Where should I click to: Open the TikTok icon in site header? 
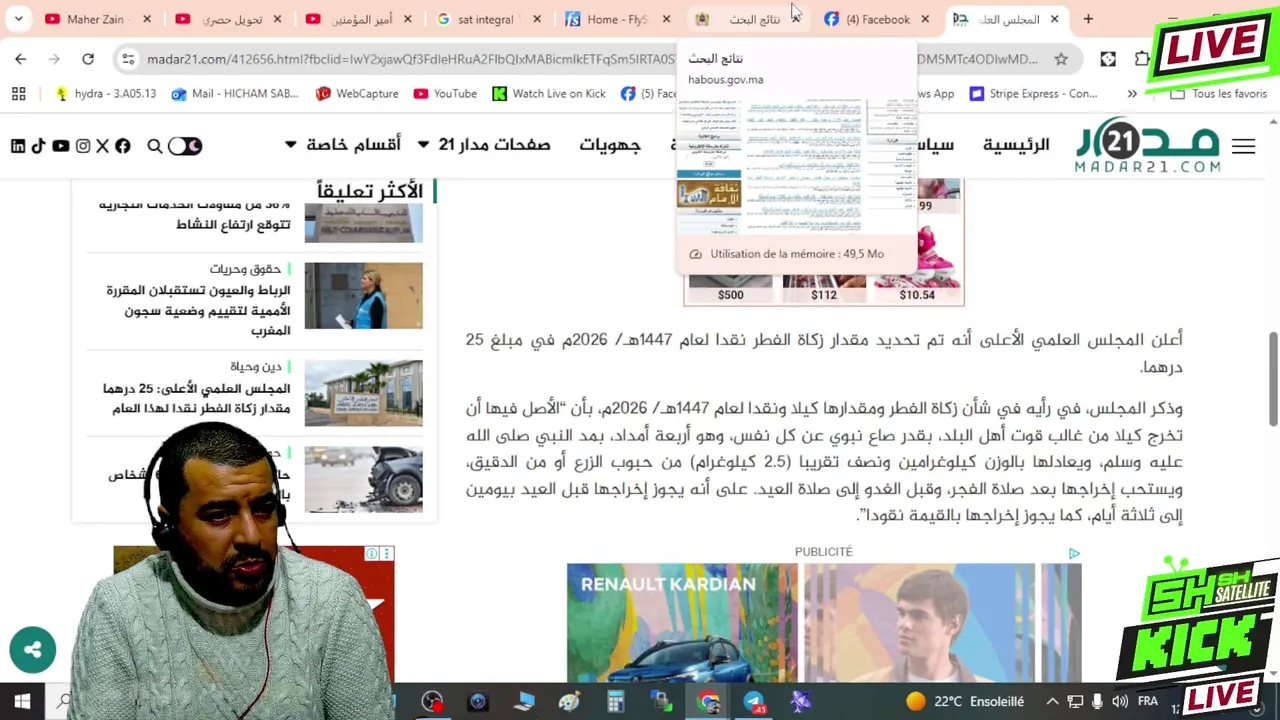pyautogui.click(x=38, y=146)
